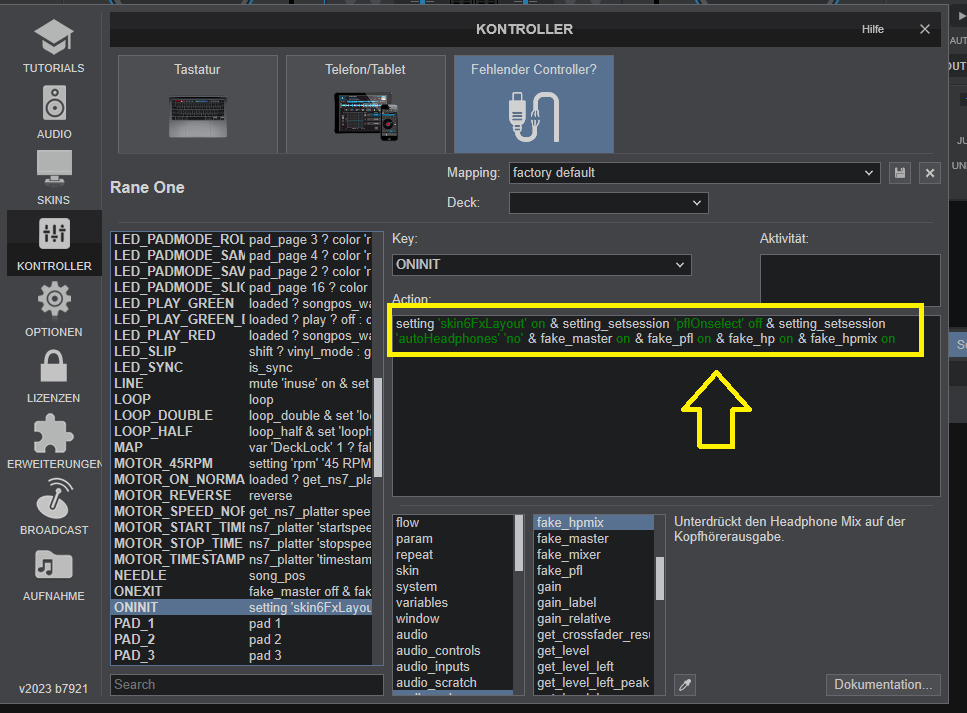The height and width of the screenshot is (713, 967).
Task: Open the Lizenzen padlock section
Action: [x=54, y=376]
